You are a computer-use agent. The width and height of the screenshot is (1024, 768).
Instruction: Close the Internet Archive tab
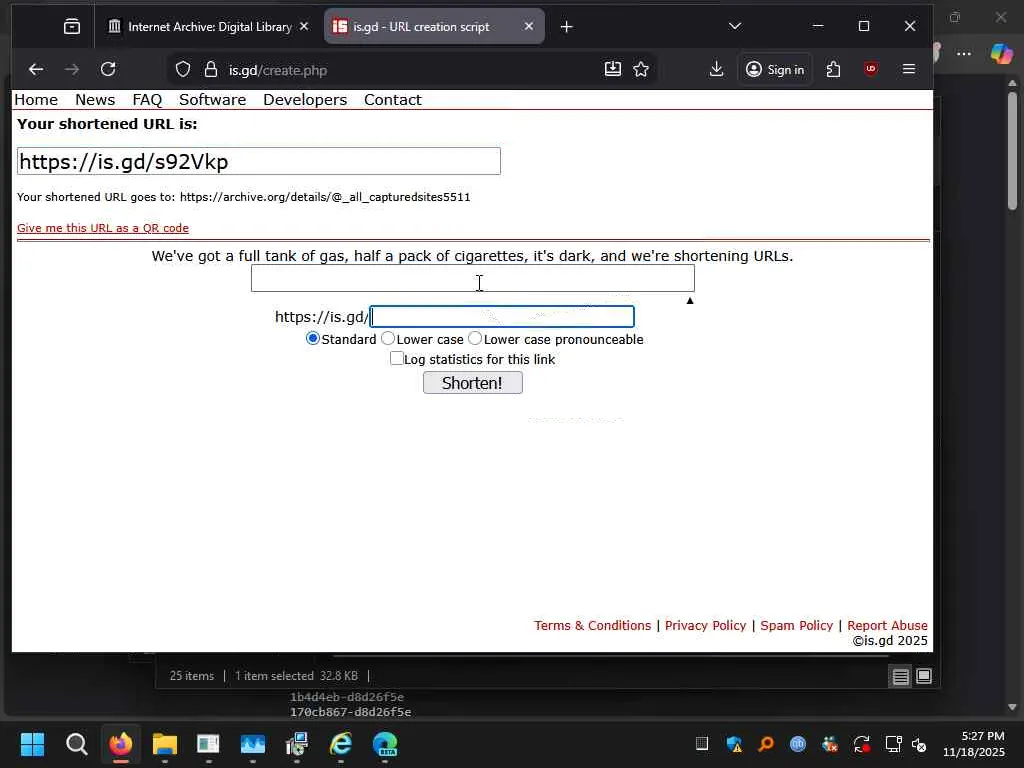(x=304, y=26)
